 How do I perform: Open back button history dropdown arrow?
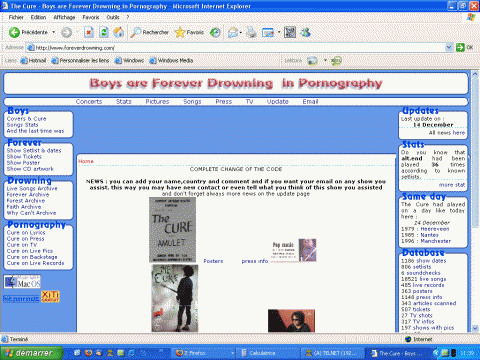(54, 32)
